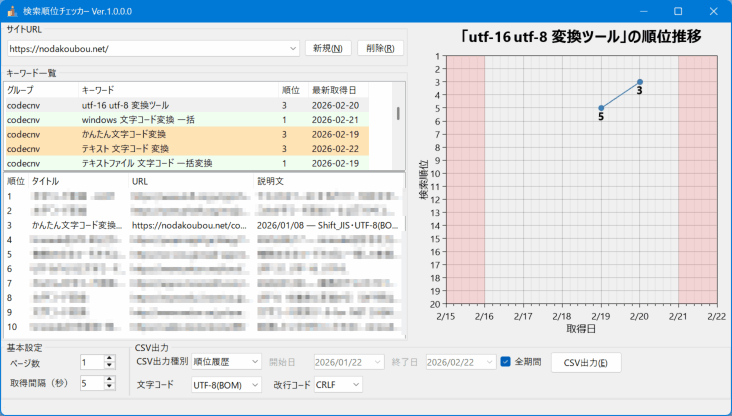Open the 文字コード UTF-8(BOM) dropdown

click(x=255, y=385)
